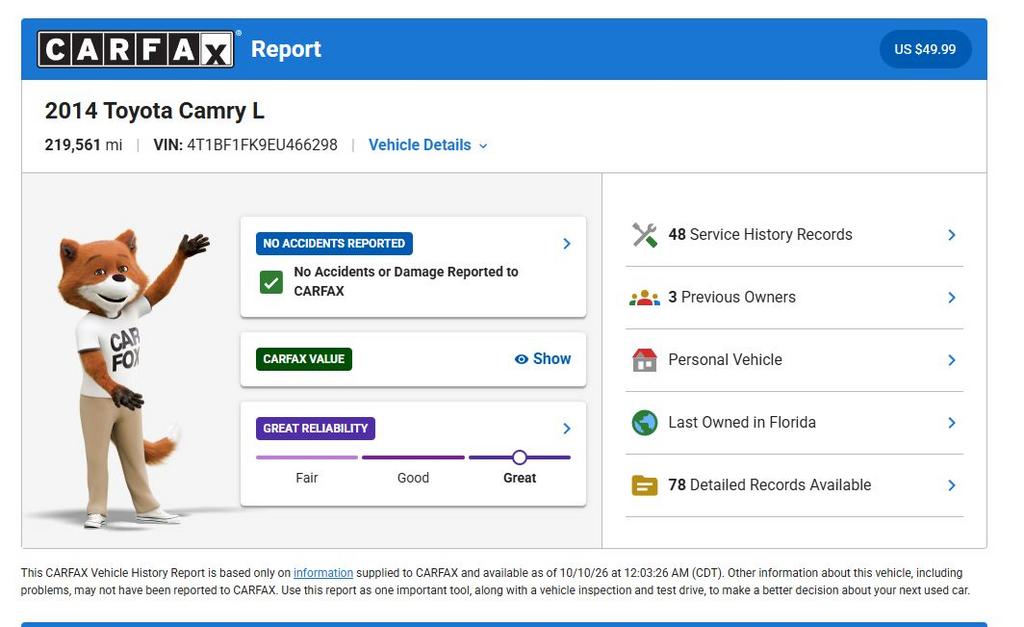The height and width of the screenshot is (627, 1024).
Task: Expand the 78 Detailed Records Available row
Action: tap(794, 485)
